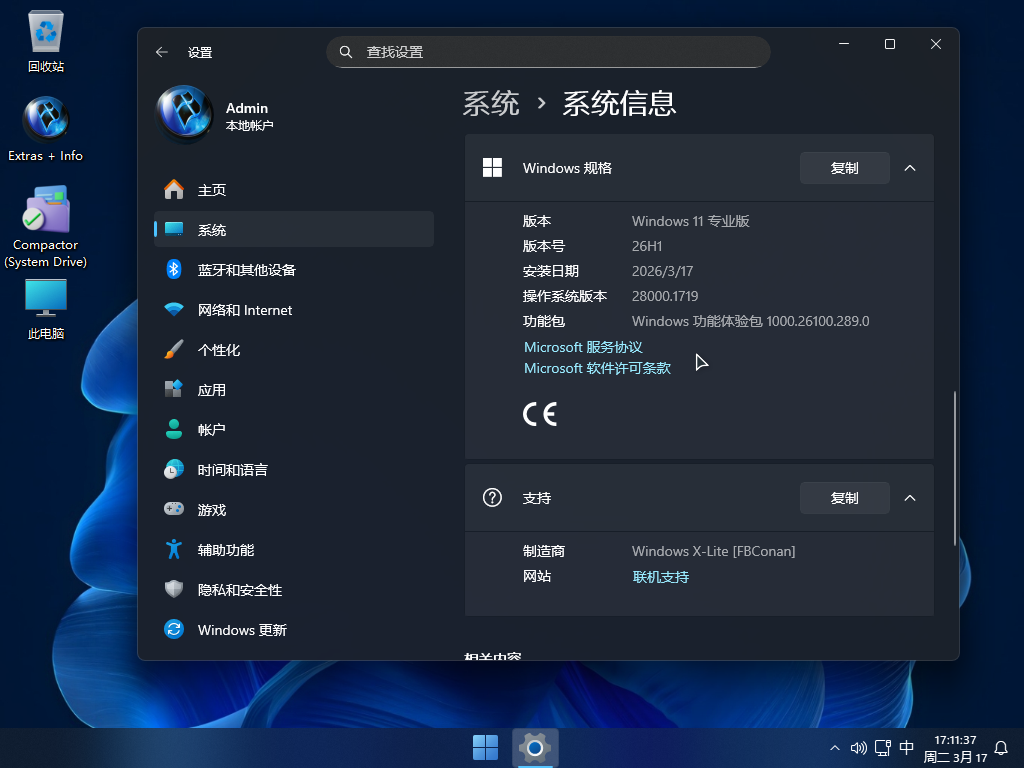Image resolution: width=1024 pixels, height=768 pixels.
Task: Open the online support link
Action: tap(660, 576)
